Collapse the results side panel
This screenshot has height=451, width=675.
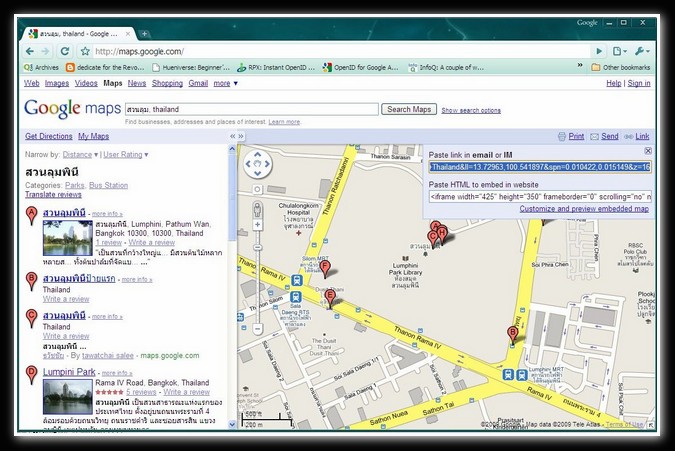tap(232, 136)
